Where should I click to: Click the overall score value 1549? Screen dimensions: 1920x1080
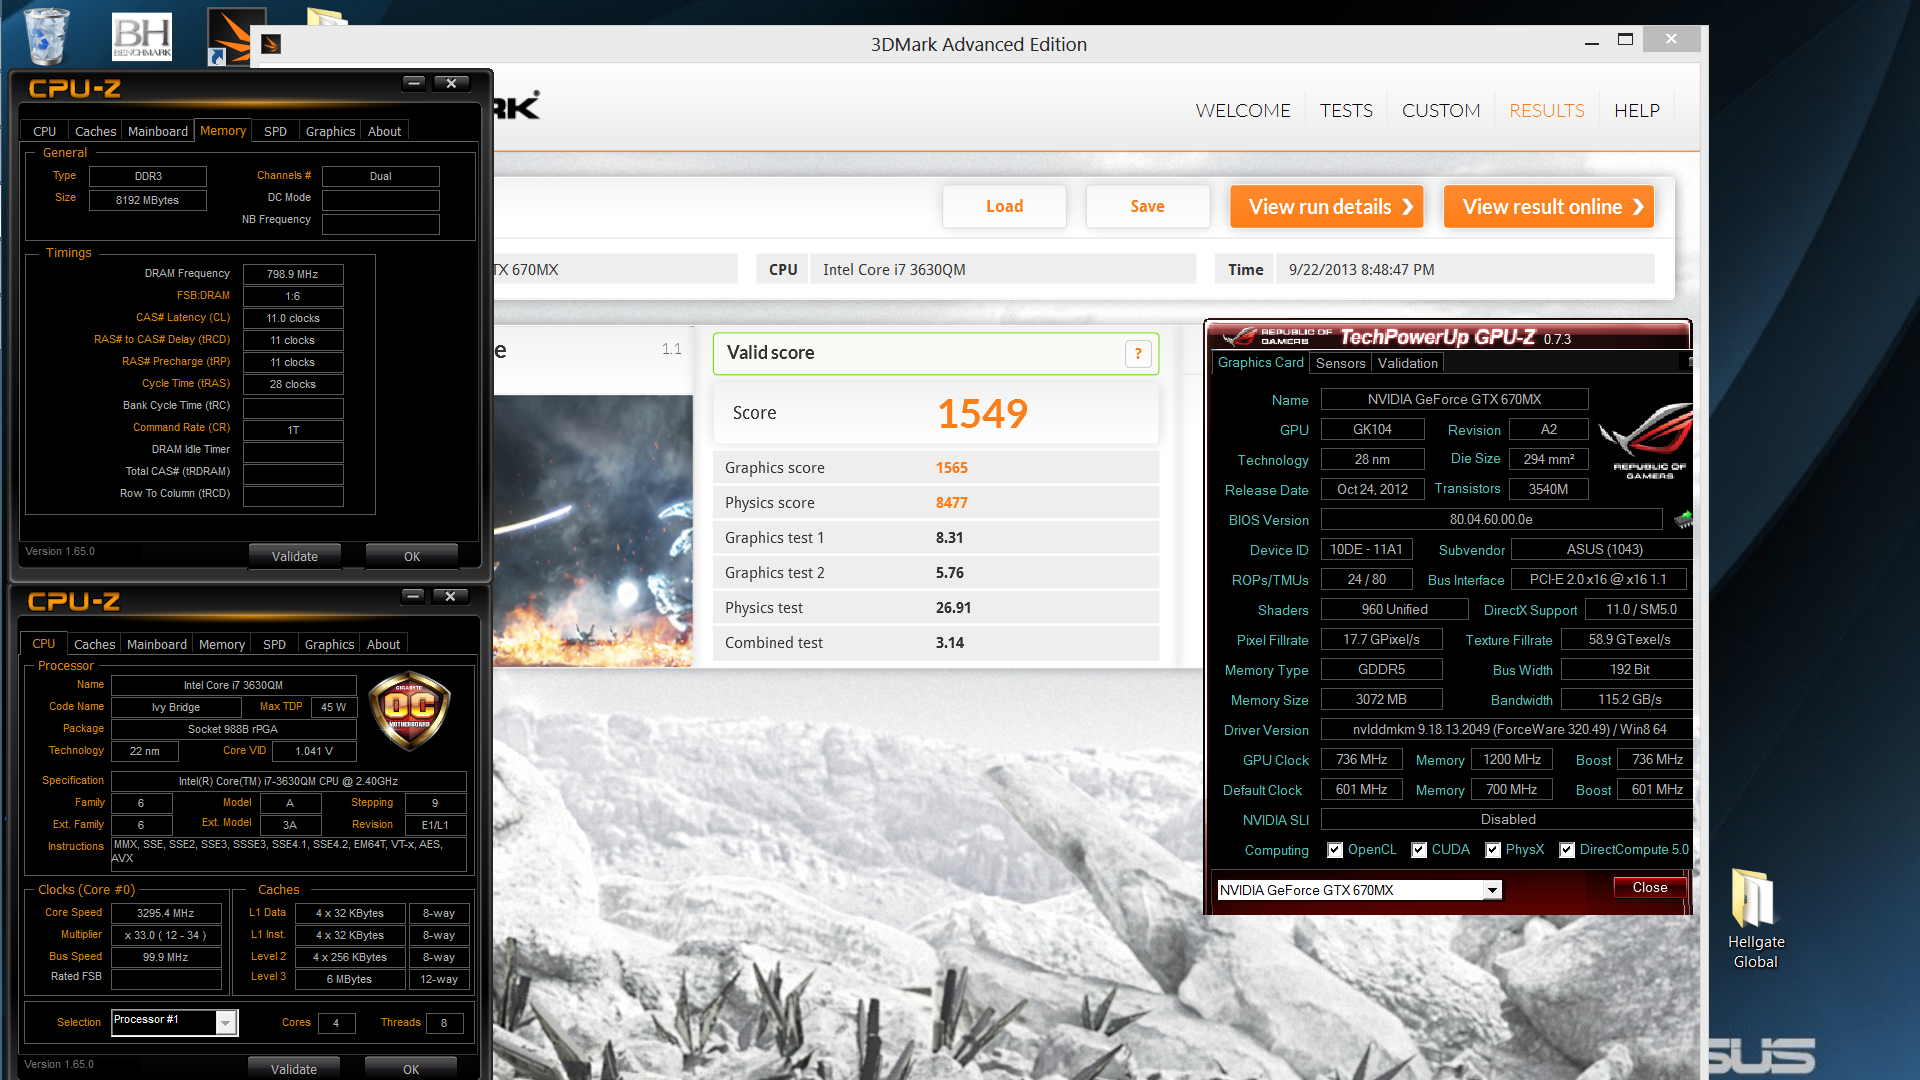[982, 413]
